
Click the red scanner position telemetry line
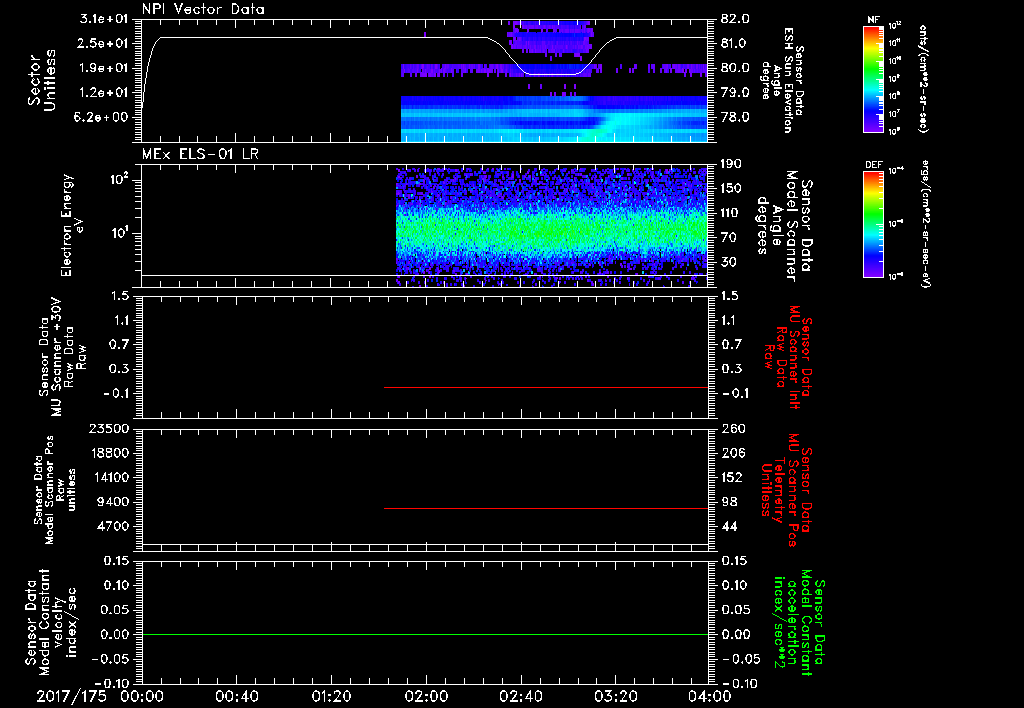tap(546, 508)
